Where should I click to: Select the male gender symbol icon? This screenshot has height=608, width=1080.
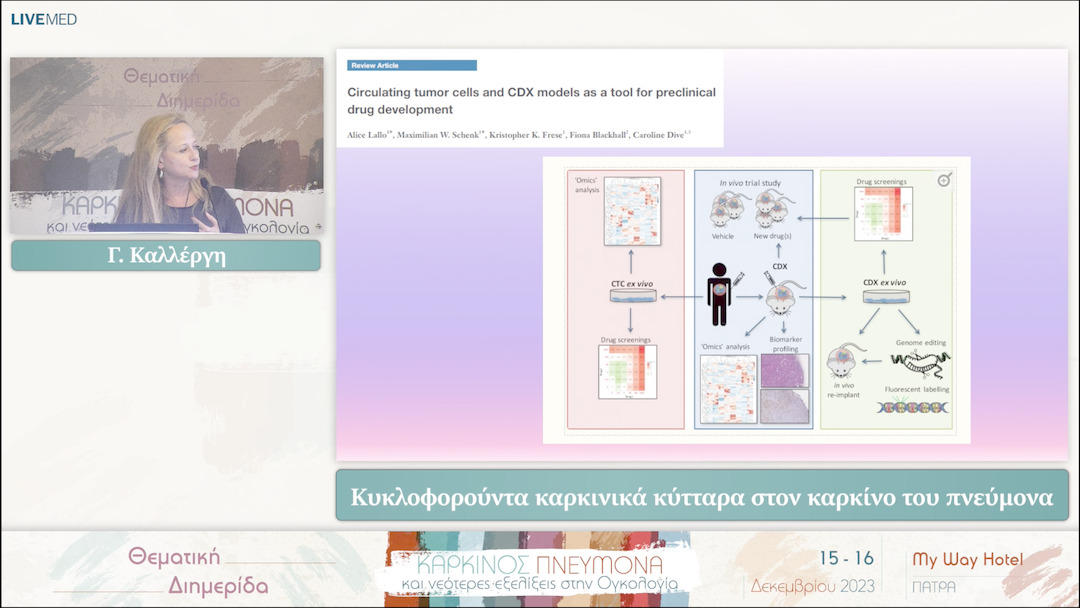tap(945, 180)
